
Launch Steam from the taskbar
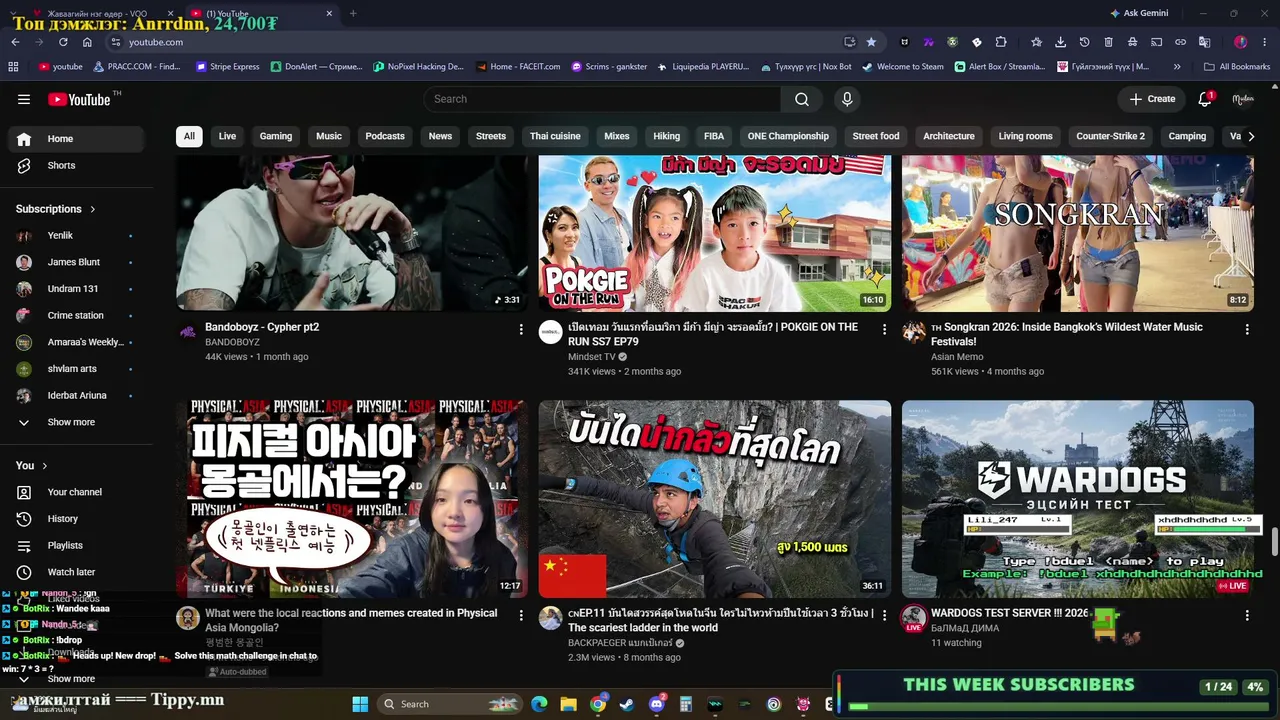tap(626, 704)
